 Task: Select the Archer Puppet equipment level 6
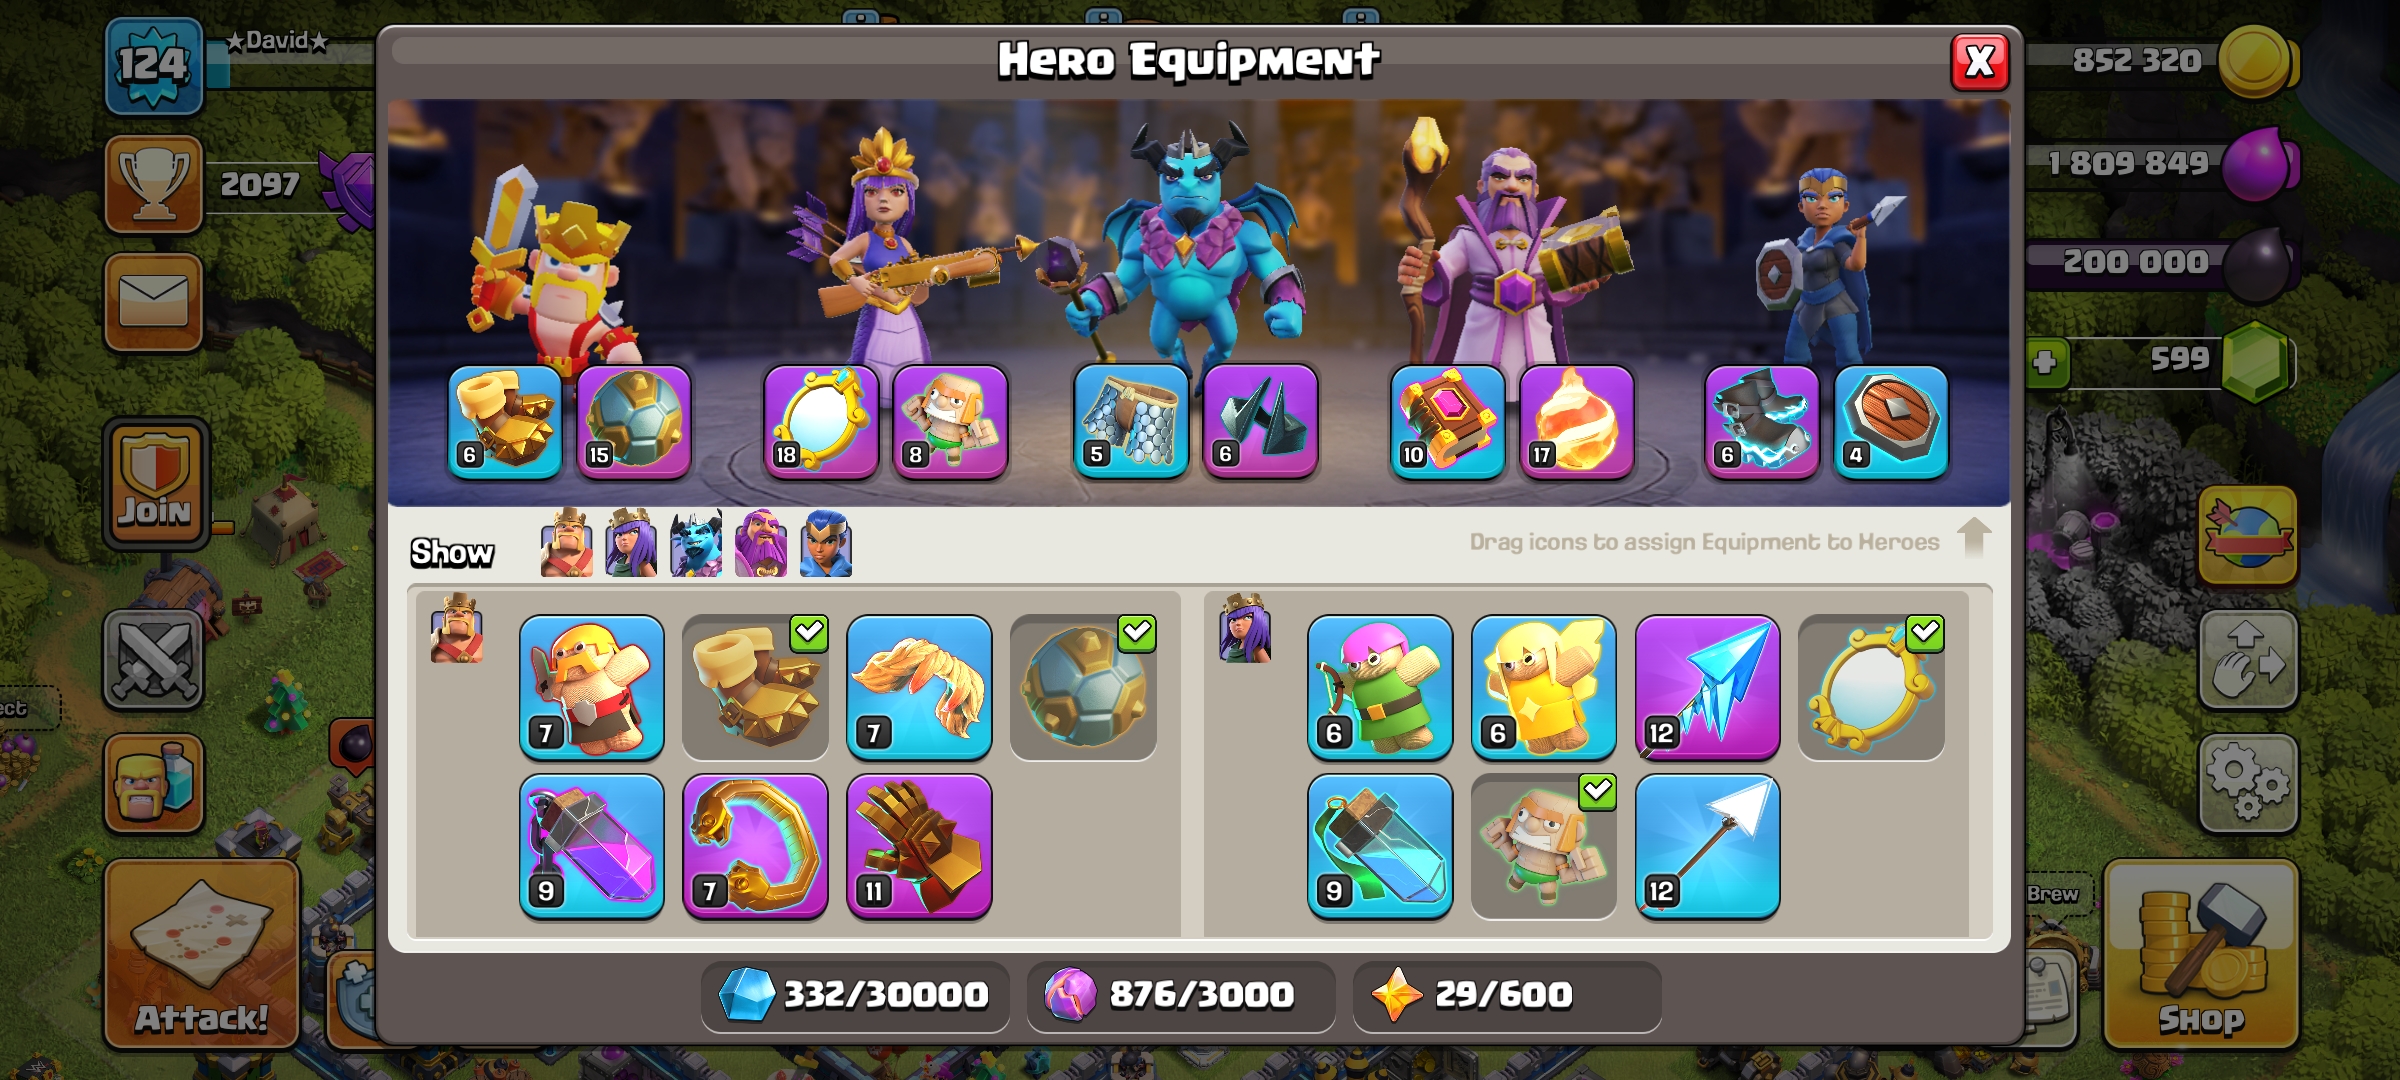click(1380, 688)
